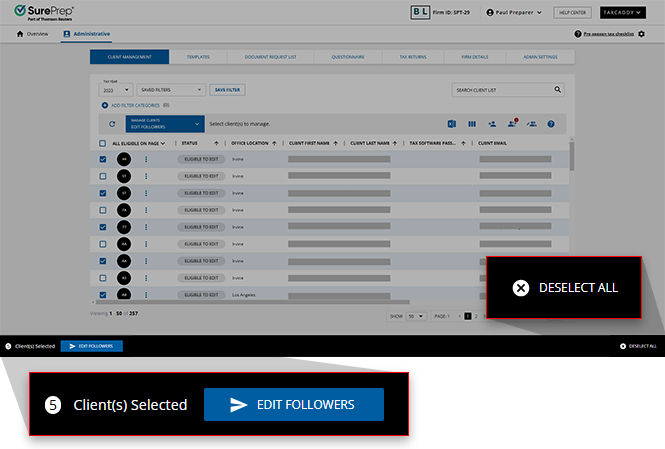Click the search magnifier icon
Screen dimensions: 665x449
[558, 89]
